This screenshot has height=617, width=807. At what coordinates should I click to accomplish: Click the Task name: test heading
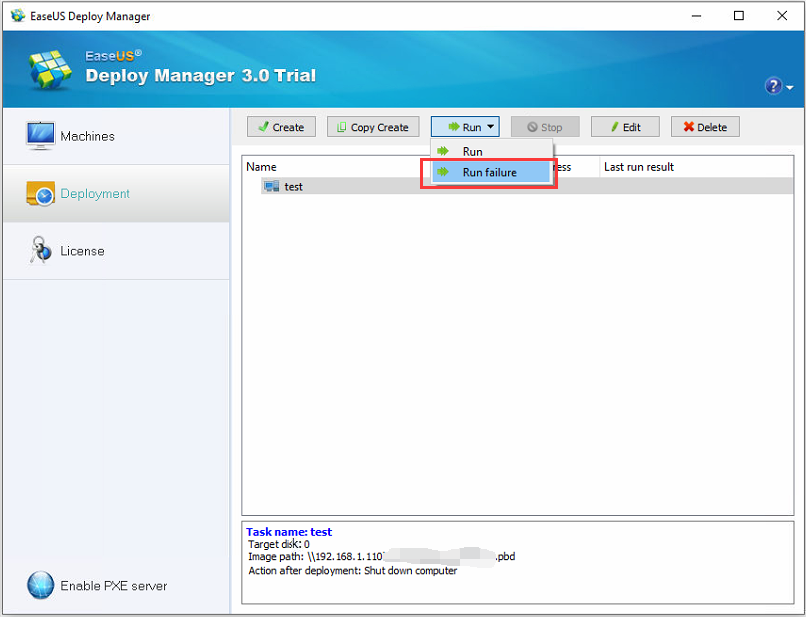click(289, 532)
